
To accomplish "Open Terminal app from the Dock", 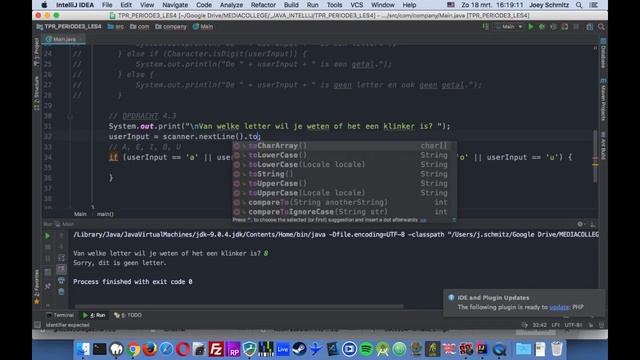I will [100, 349].
